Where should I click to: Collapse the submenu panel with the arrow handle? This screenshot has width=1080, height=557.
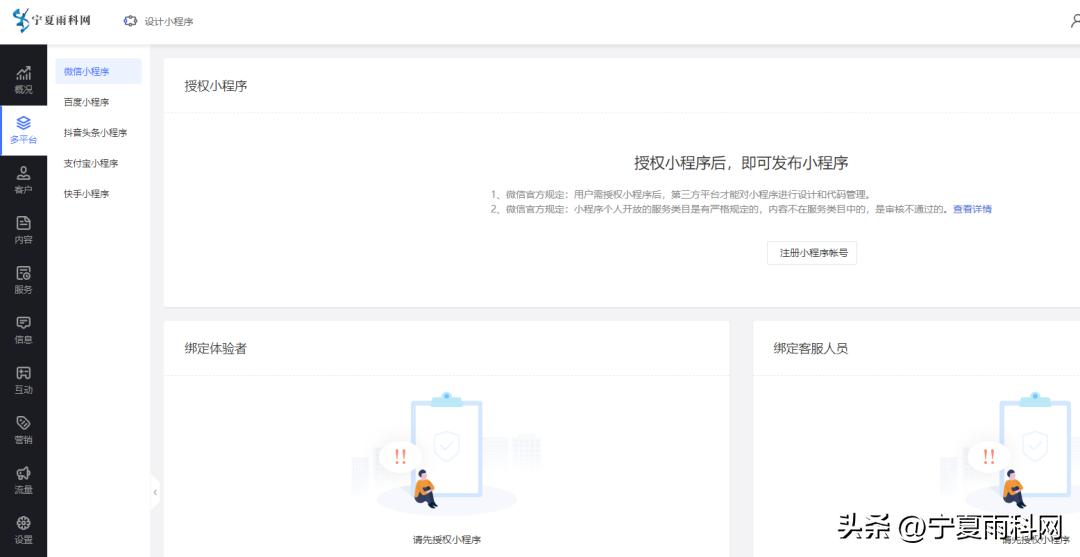[155, 492]
